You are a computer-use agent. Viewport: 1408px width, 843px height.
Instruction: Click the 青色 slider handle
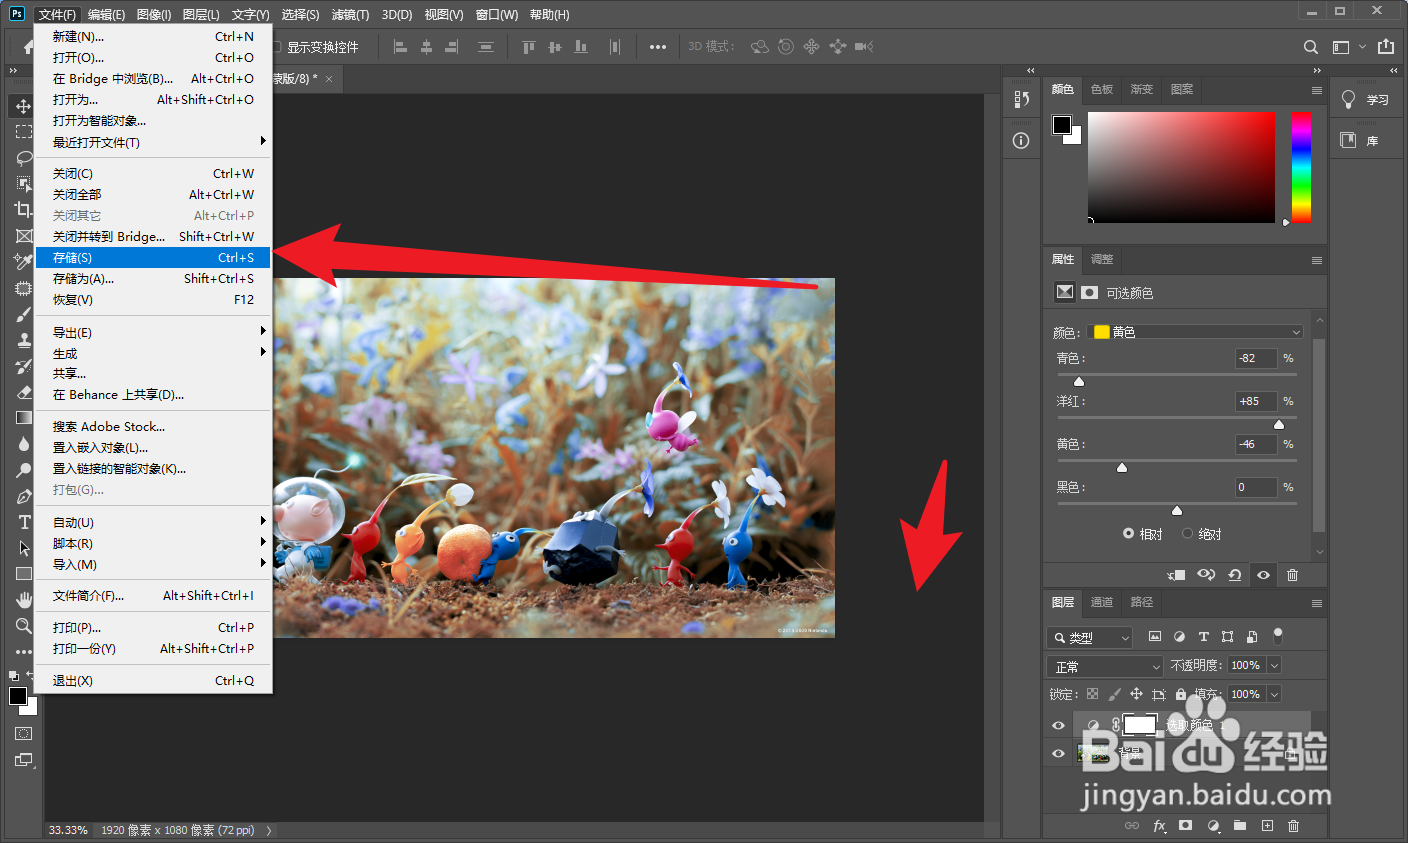click(x=1079, y=382)
